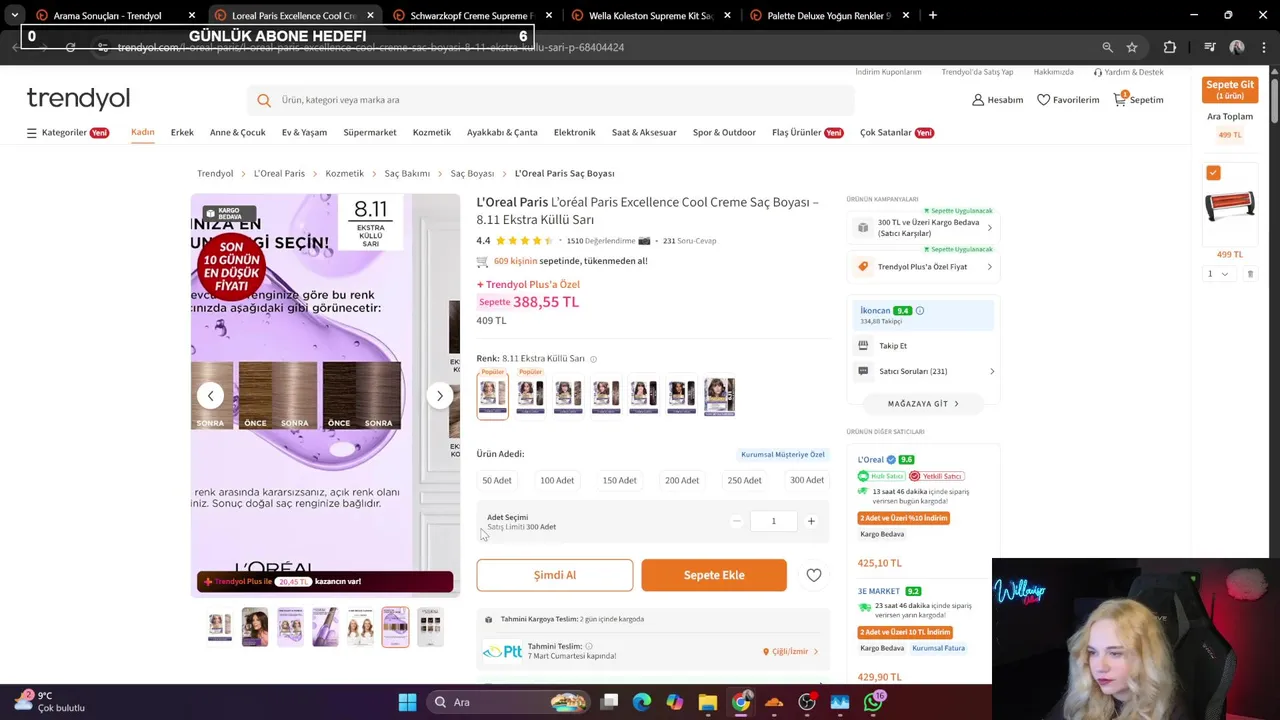
Task: Click the search magnifier icon
Action: tap(264, 100)
